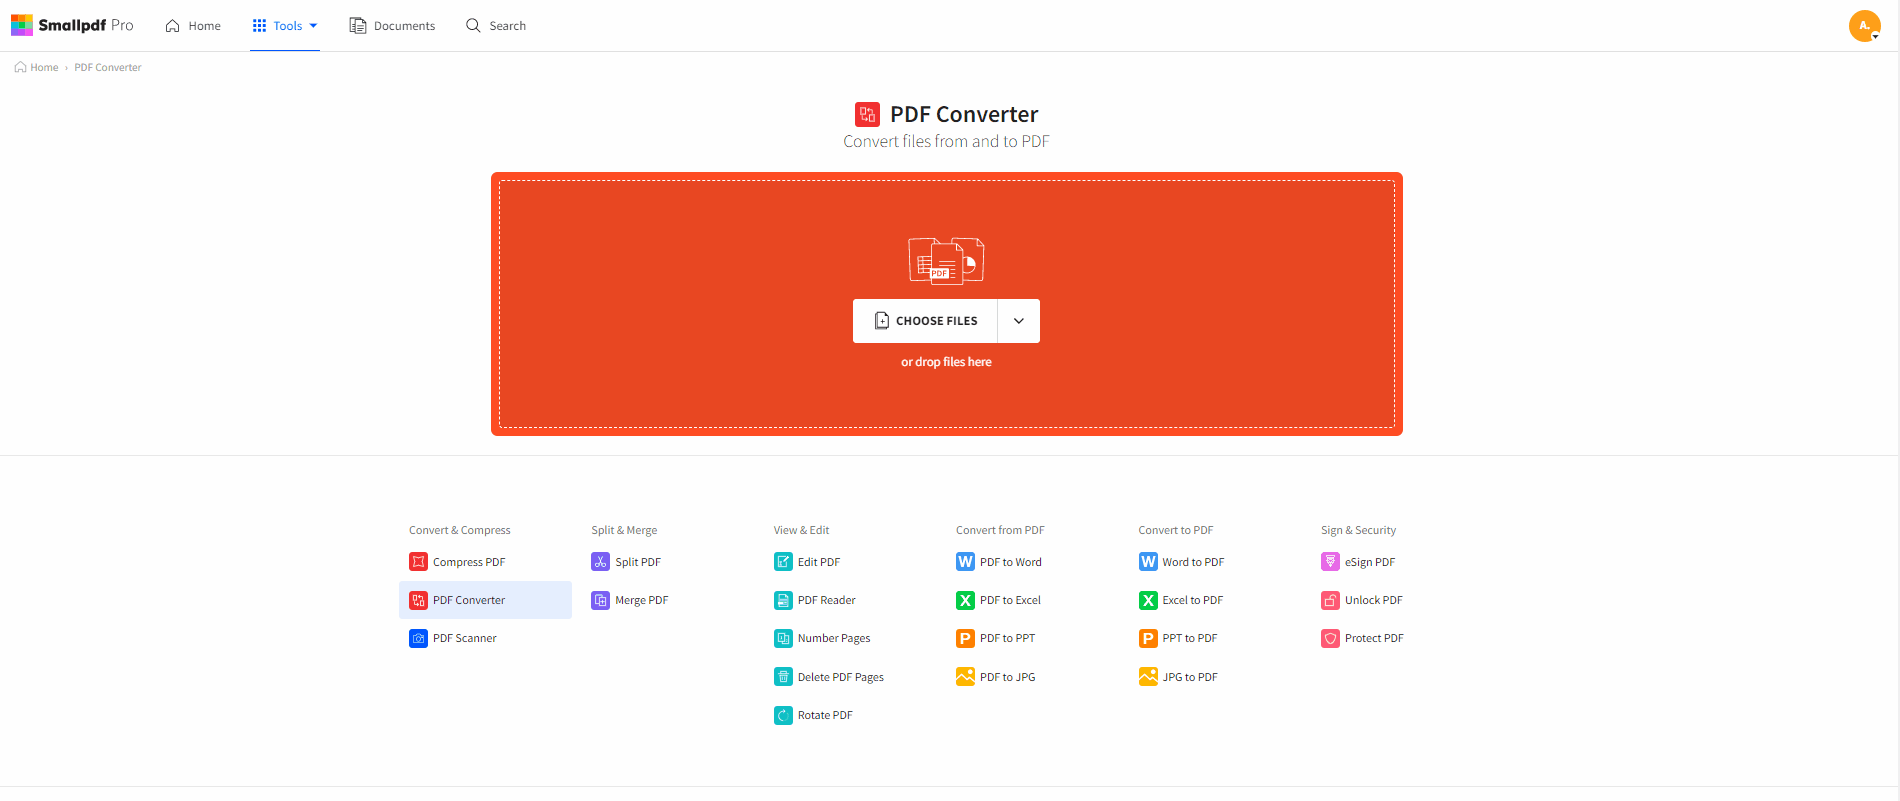Click the JPG to PDF icon
The image size is (1900, 801).
[1148, 677]
